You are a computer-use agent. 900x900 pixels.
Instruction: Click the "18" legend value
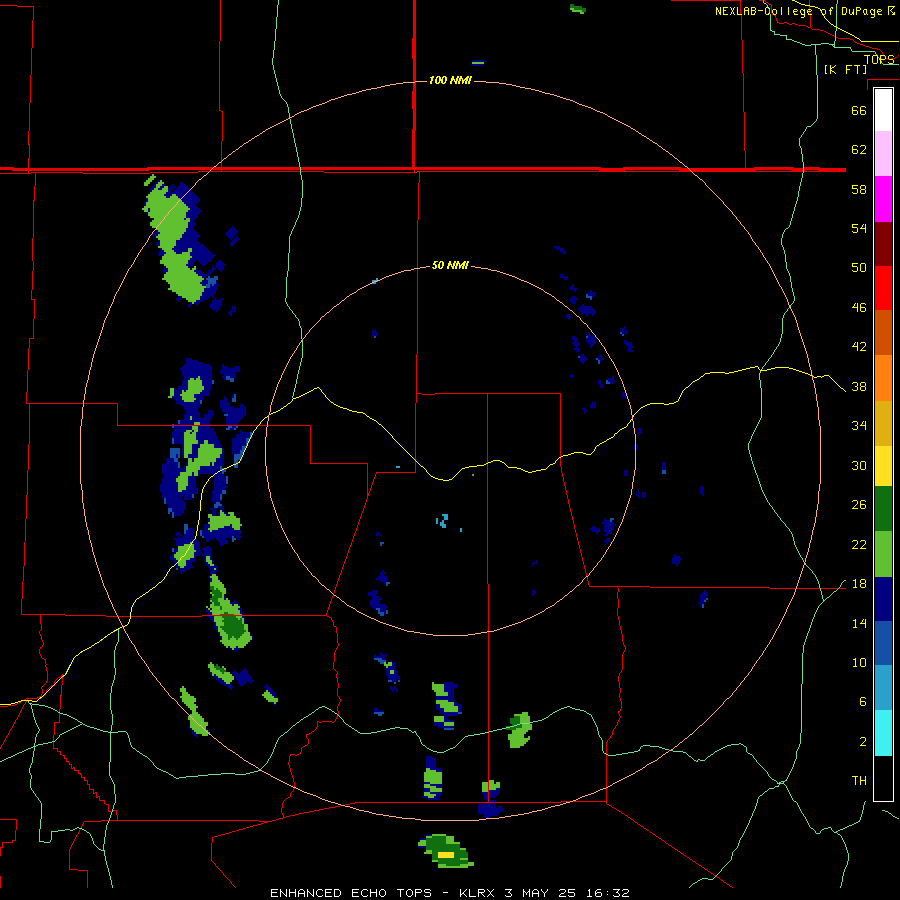859,584
